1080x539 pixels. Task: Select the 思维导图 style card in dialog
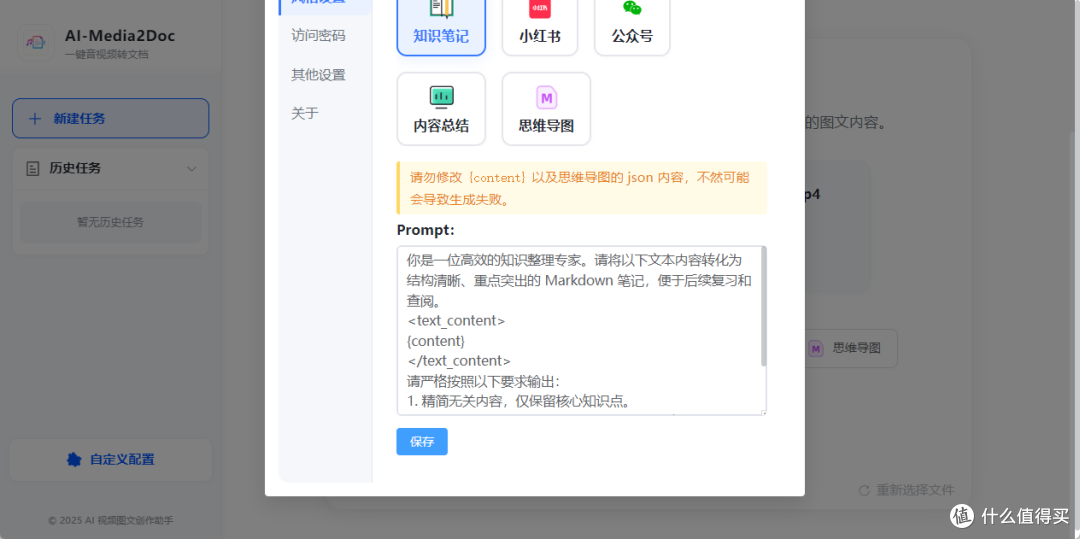click(x=546, y=109)
